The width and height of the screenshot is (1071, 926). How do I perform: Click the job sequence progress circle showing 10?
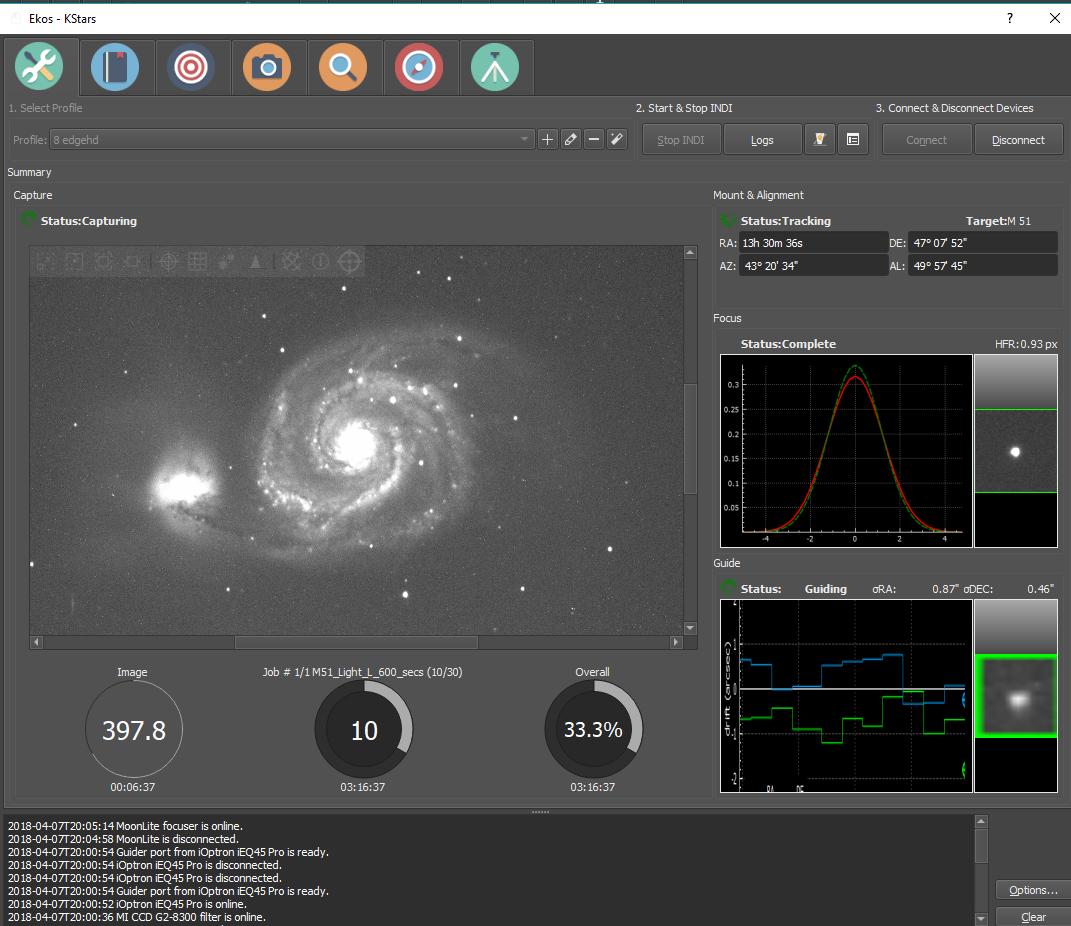pos(363,729)
